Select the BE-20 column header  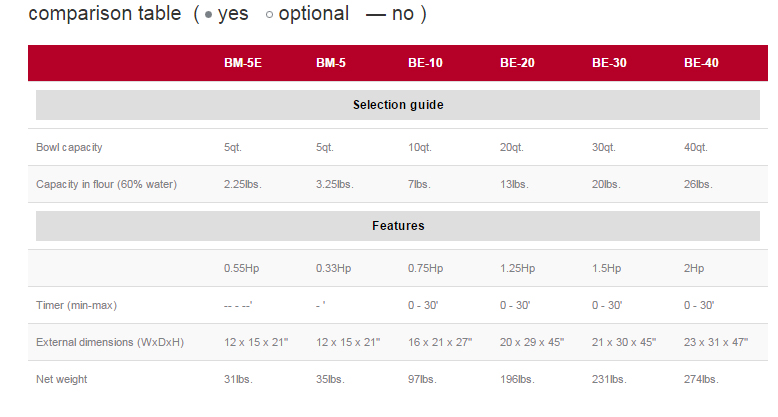(517, 62)
